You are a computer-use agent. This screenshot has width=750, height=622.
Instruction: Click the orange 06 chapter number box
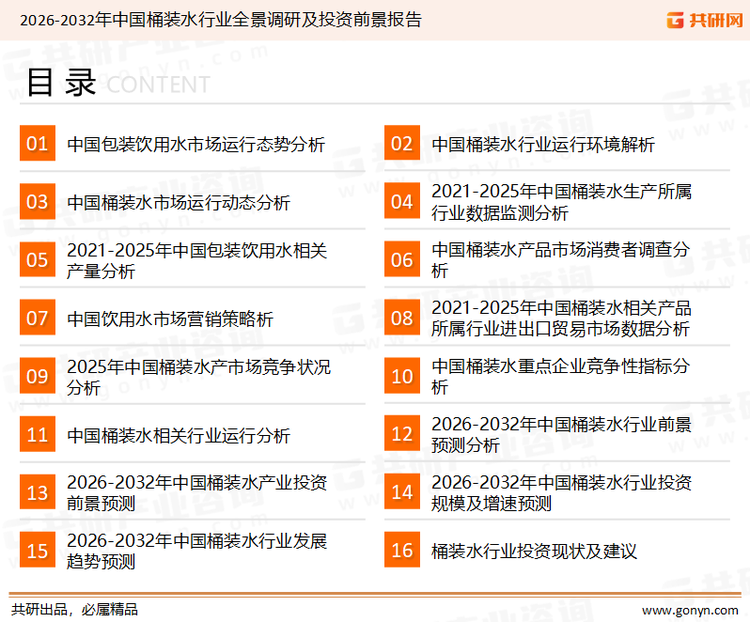402,259
